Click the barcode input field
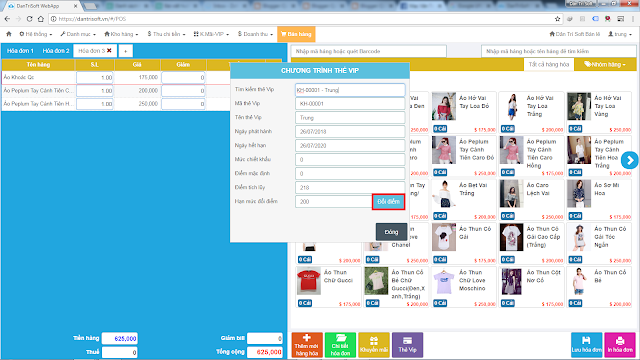This screenshot has width=640, height=360. [x=369, y=51]
